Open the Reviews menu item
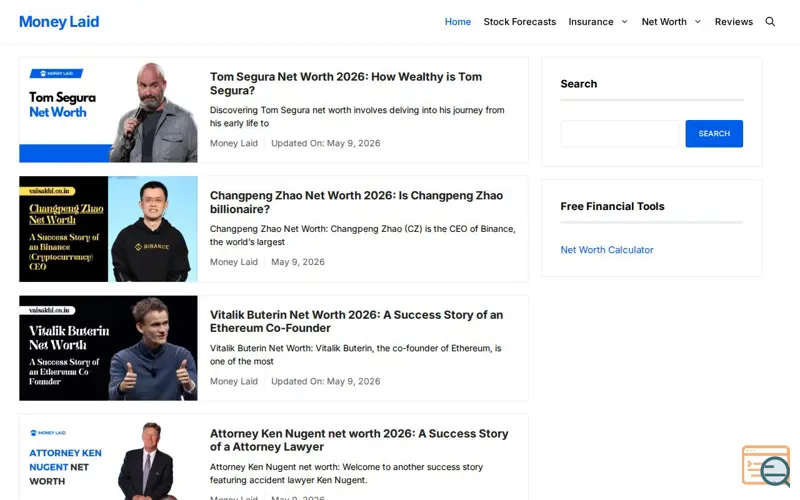This screenshot has width=800, height=500. click(733, 21)
